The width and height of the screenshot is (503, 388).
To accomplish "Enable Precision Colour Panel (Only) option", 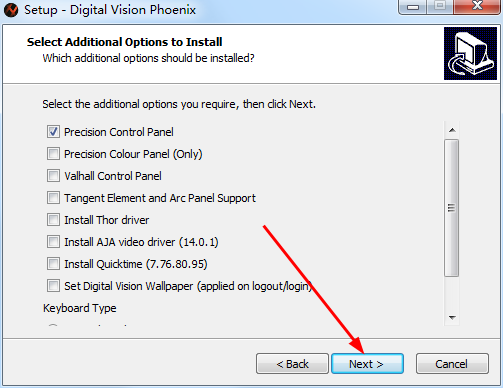I will 53,154.
